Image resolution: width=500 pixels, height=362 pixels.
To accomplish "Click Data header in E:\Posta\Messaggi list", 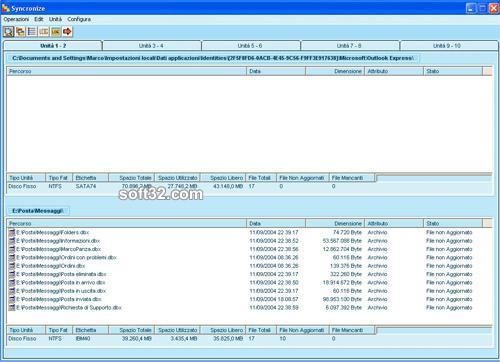I will tap(276, 223).
